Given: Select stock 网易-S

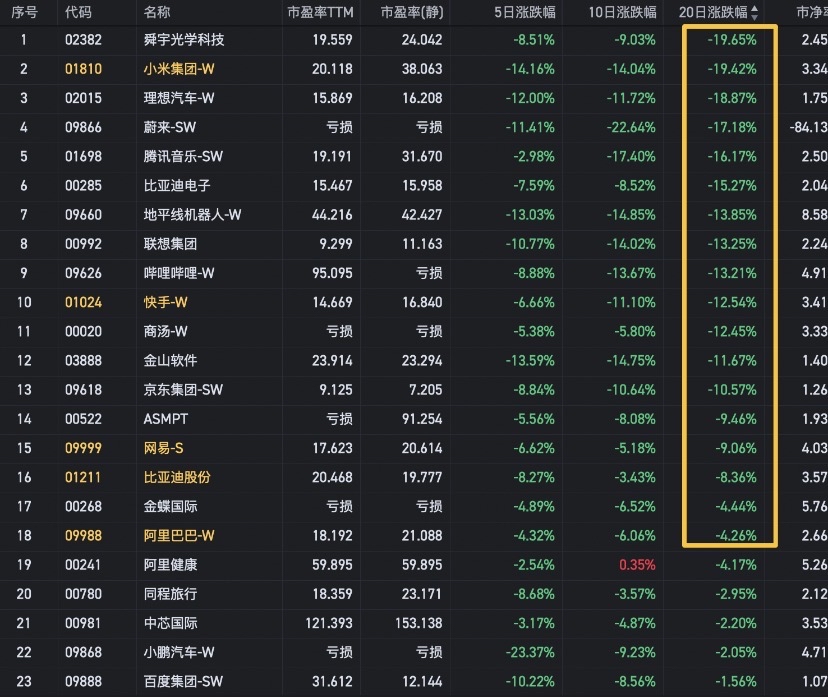Looking at the screenshot, I should click(164, 448).
